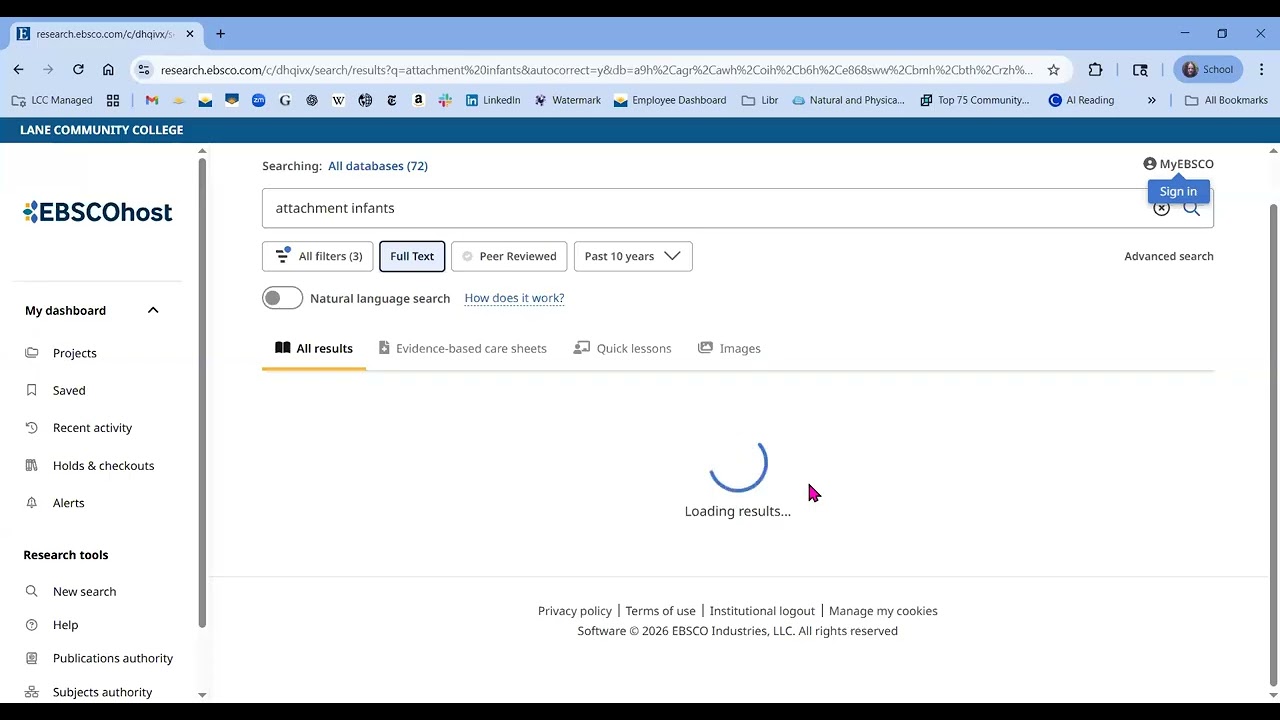The height and width of the screenshot is (720, 1280).
Task: Open LCC Managed bookmarks folder
Action: [52, 100]
